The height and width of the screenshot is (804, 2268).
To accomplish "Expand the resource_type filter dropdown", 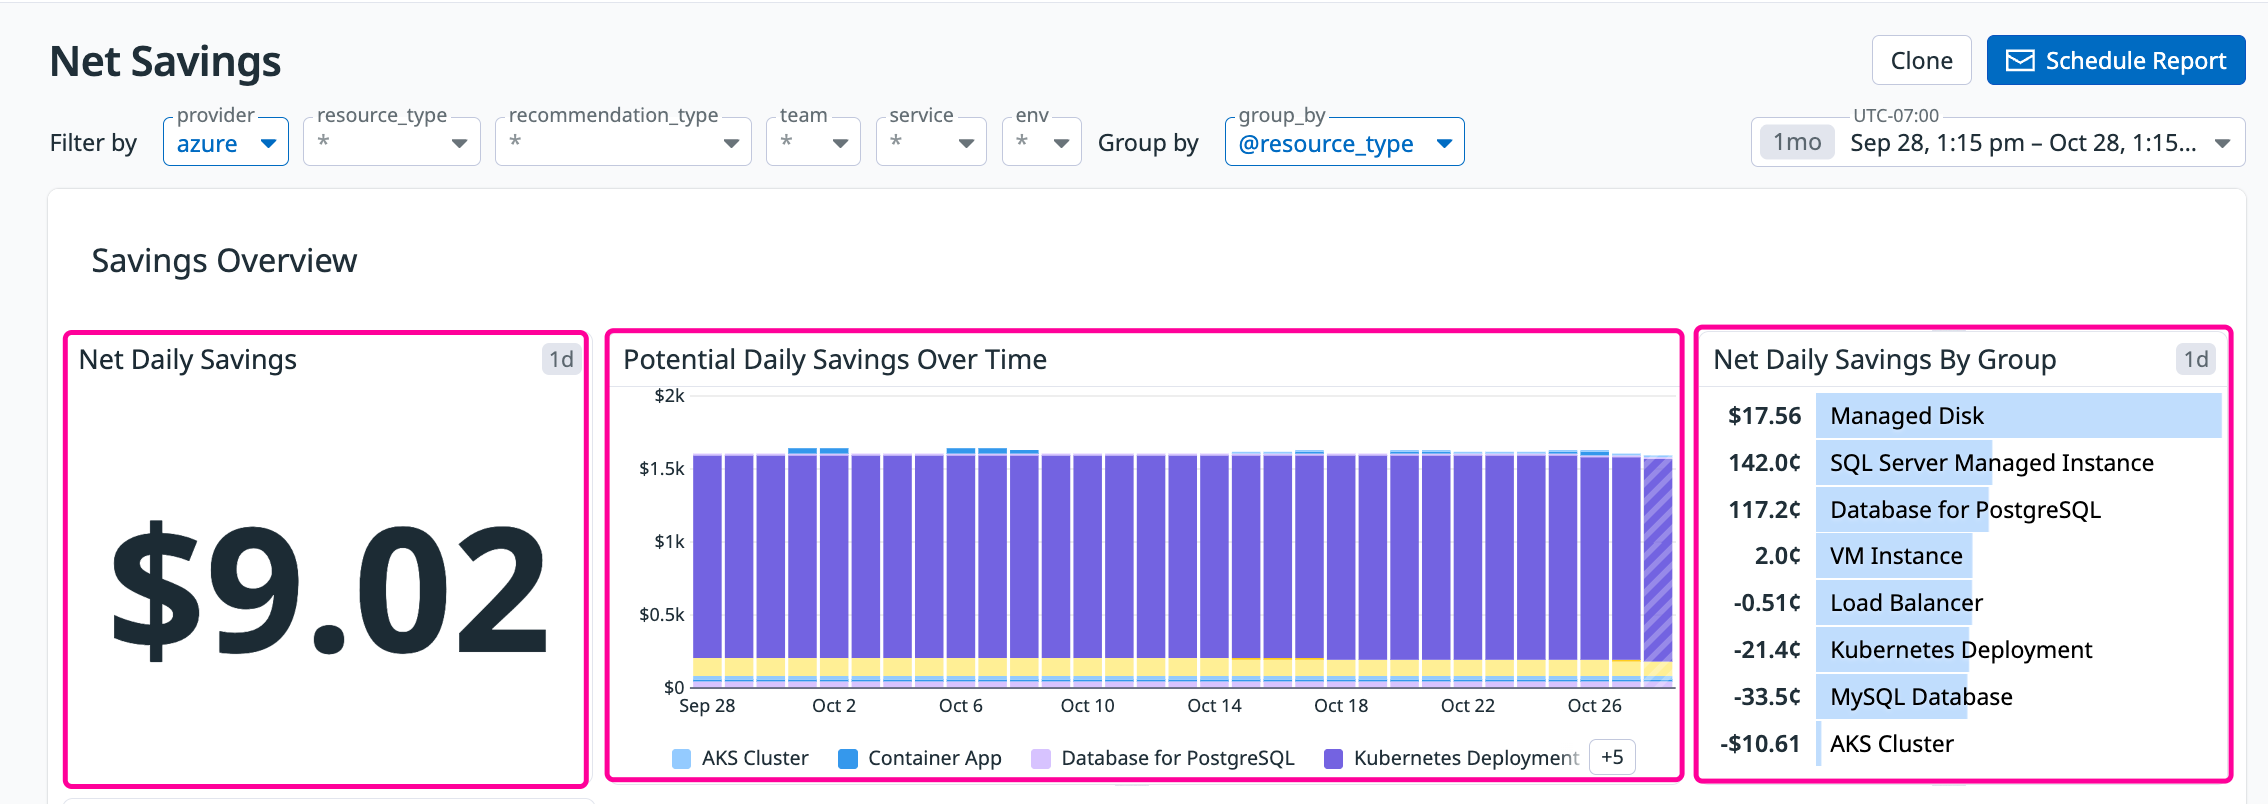I will pos(391,143).
